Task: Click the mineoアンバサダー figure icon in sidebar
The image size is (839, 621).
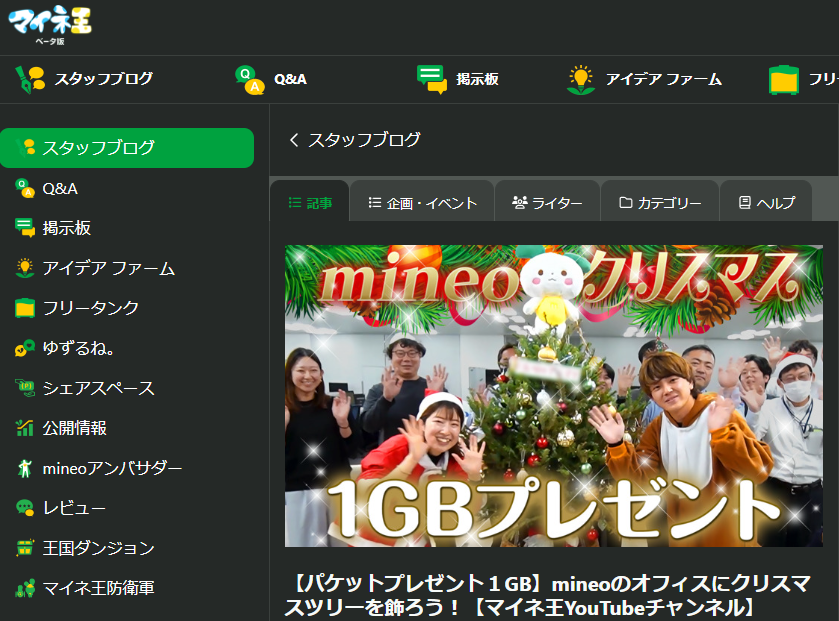Action: (x=25, y=468)
